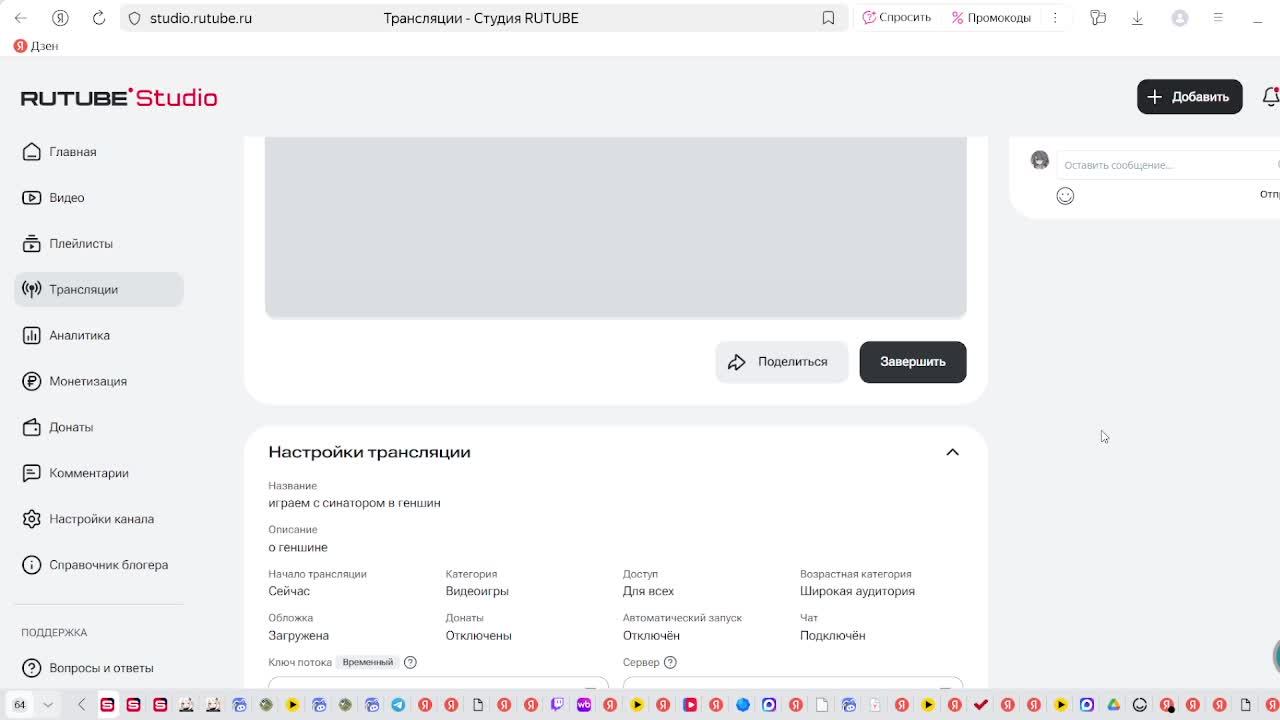This screenshot has height=720, width=1280.
Task: Click the Подключён chat status
Action: 832,635
